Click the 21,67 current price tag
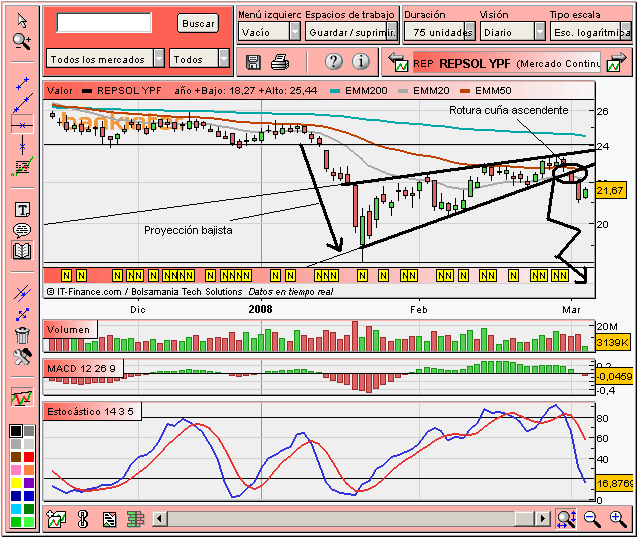The width and height of the screenshot is (639, 539). click(610, 190)
